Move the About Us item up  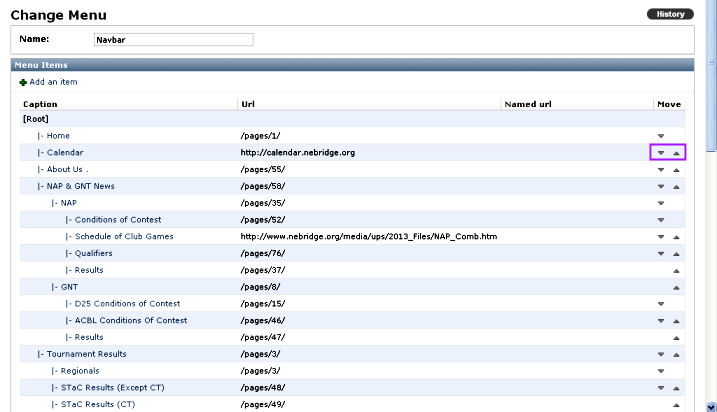coord(677,170)
